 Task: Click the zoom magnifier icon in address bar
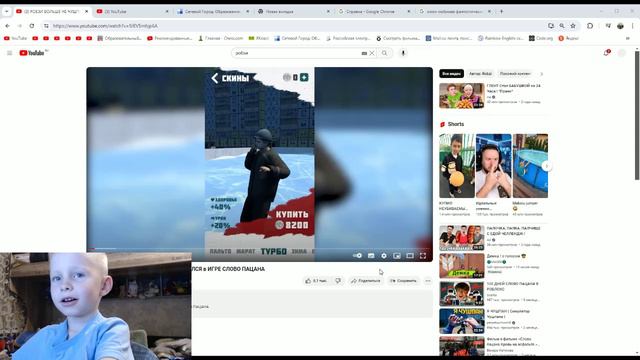point(562,26)
